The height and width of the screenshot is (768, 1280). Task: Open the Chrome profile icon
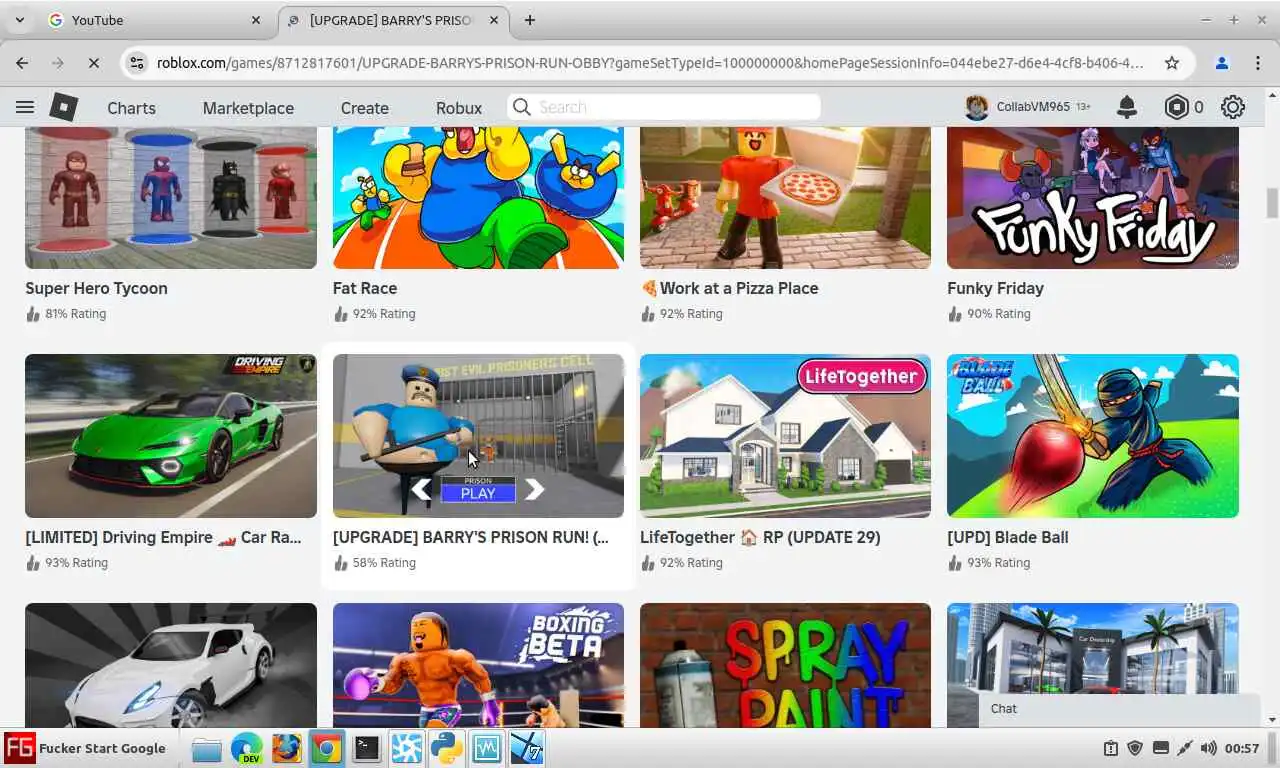1221,63
